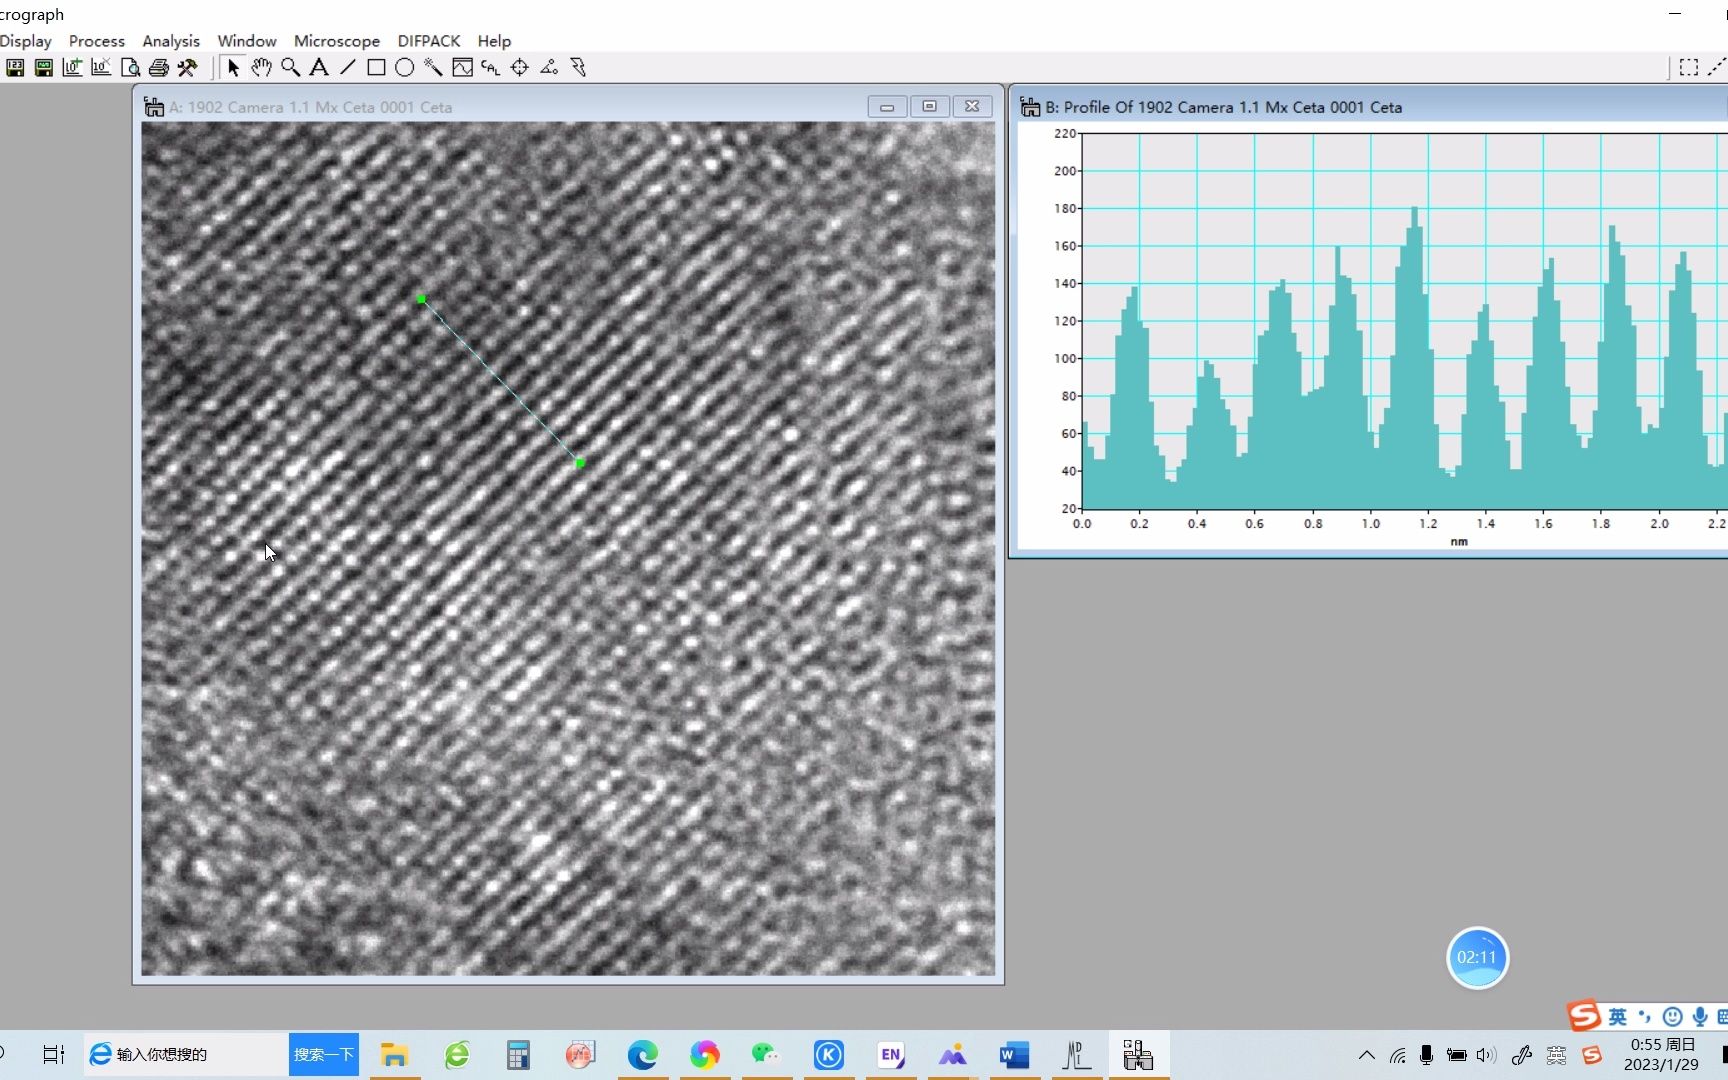Select the Zoom magnifier tool

tap(291, 67)
